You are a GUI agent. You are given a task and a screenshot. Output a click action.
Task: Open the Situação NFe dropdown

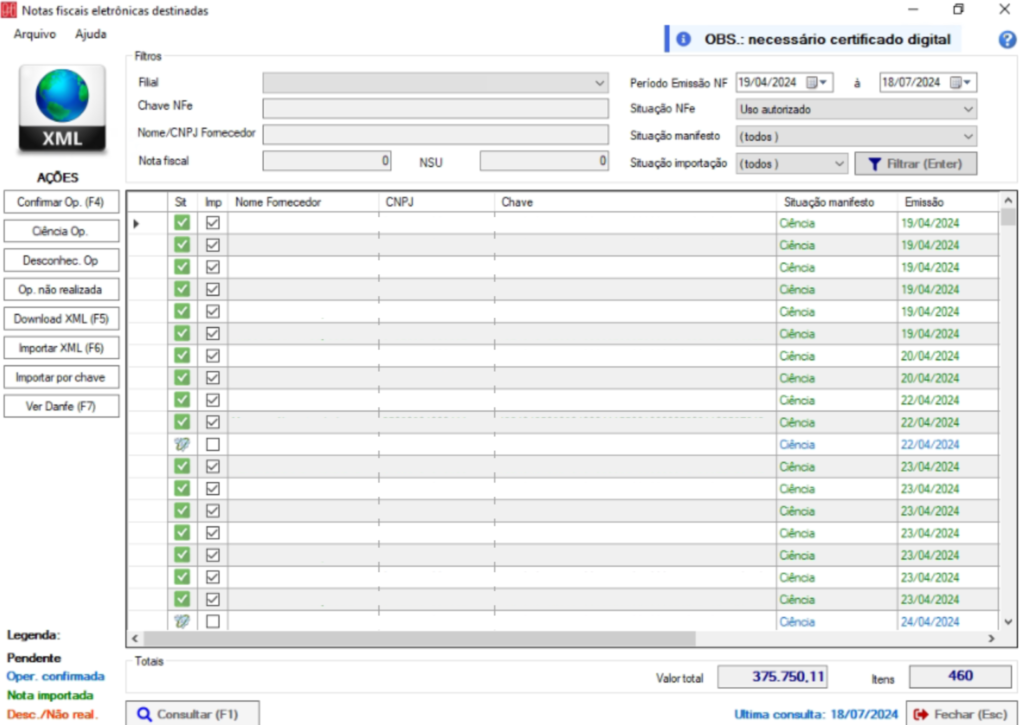point(967,109)
